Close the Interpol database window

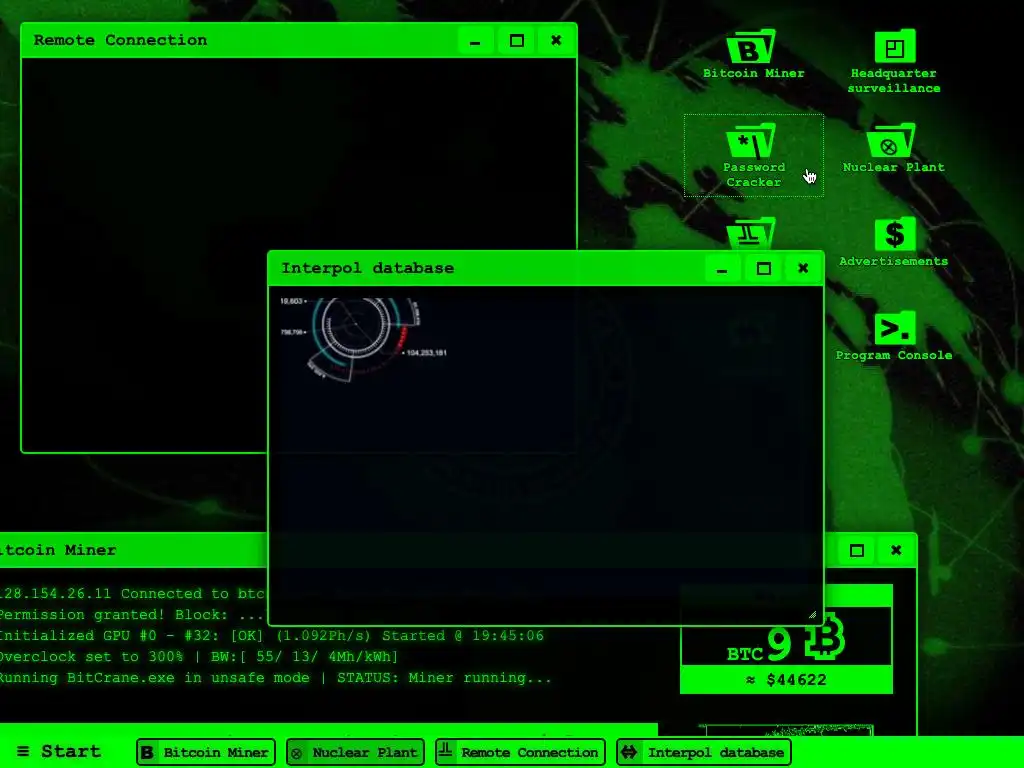pyautogui.click(x=803, y=268)
